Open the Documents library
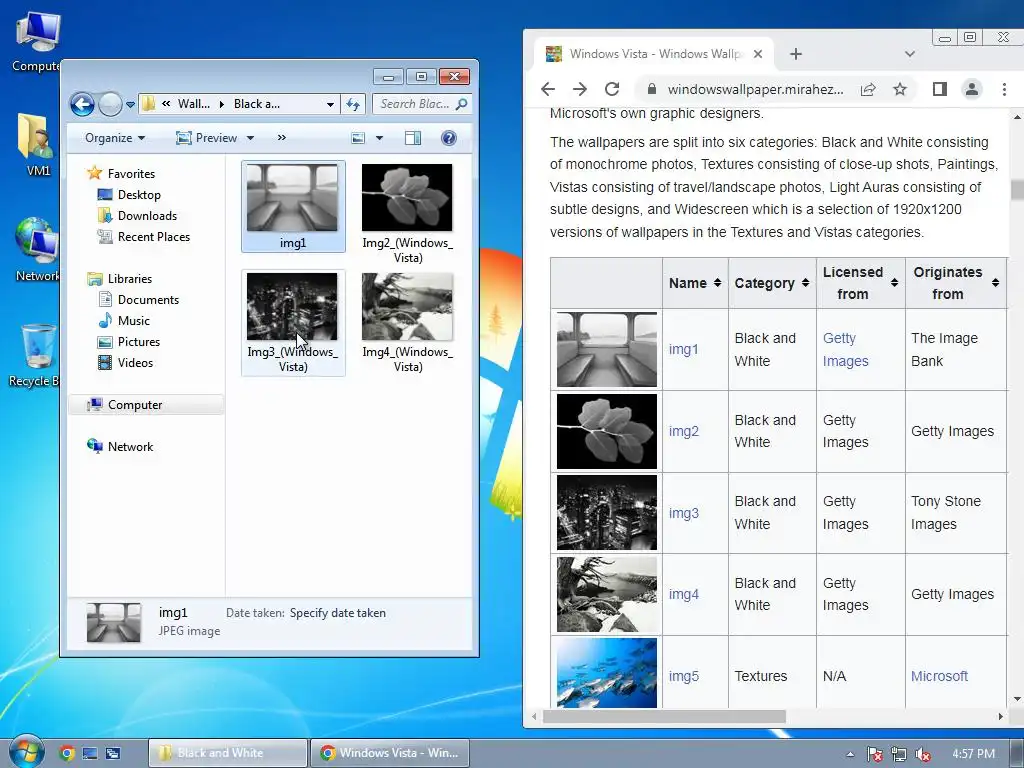1024x768 pixels. pyautogui.click(x=148, y=300)
